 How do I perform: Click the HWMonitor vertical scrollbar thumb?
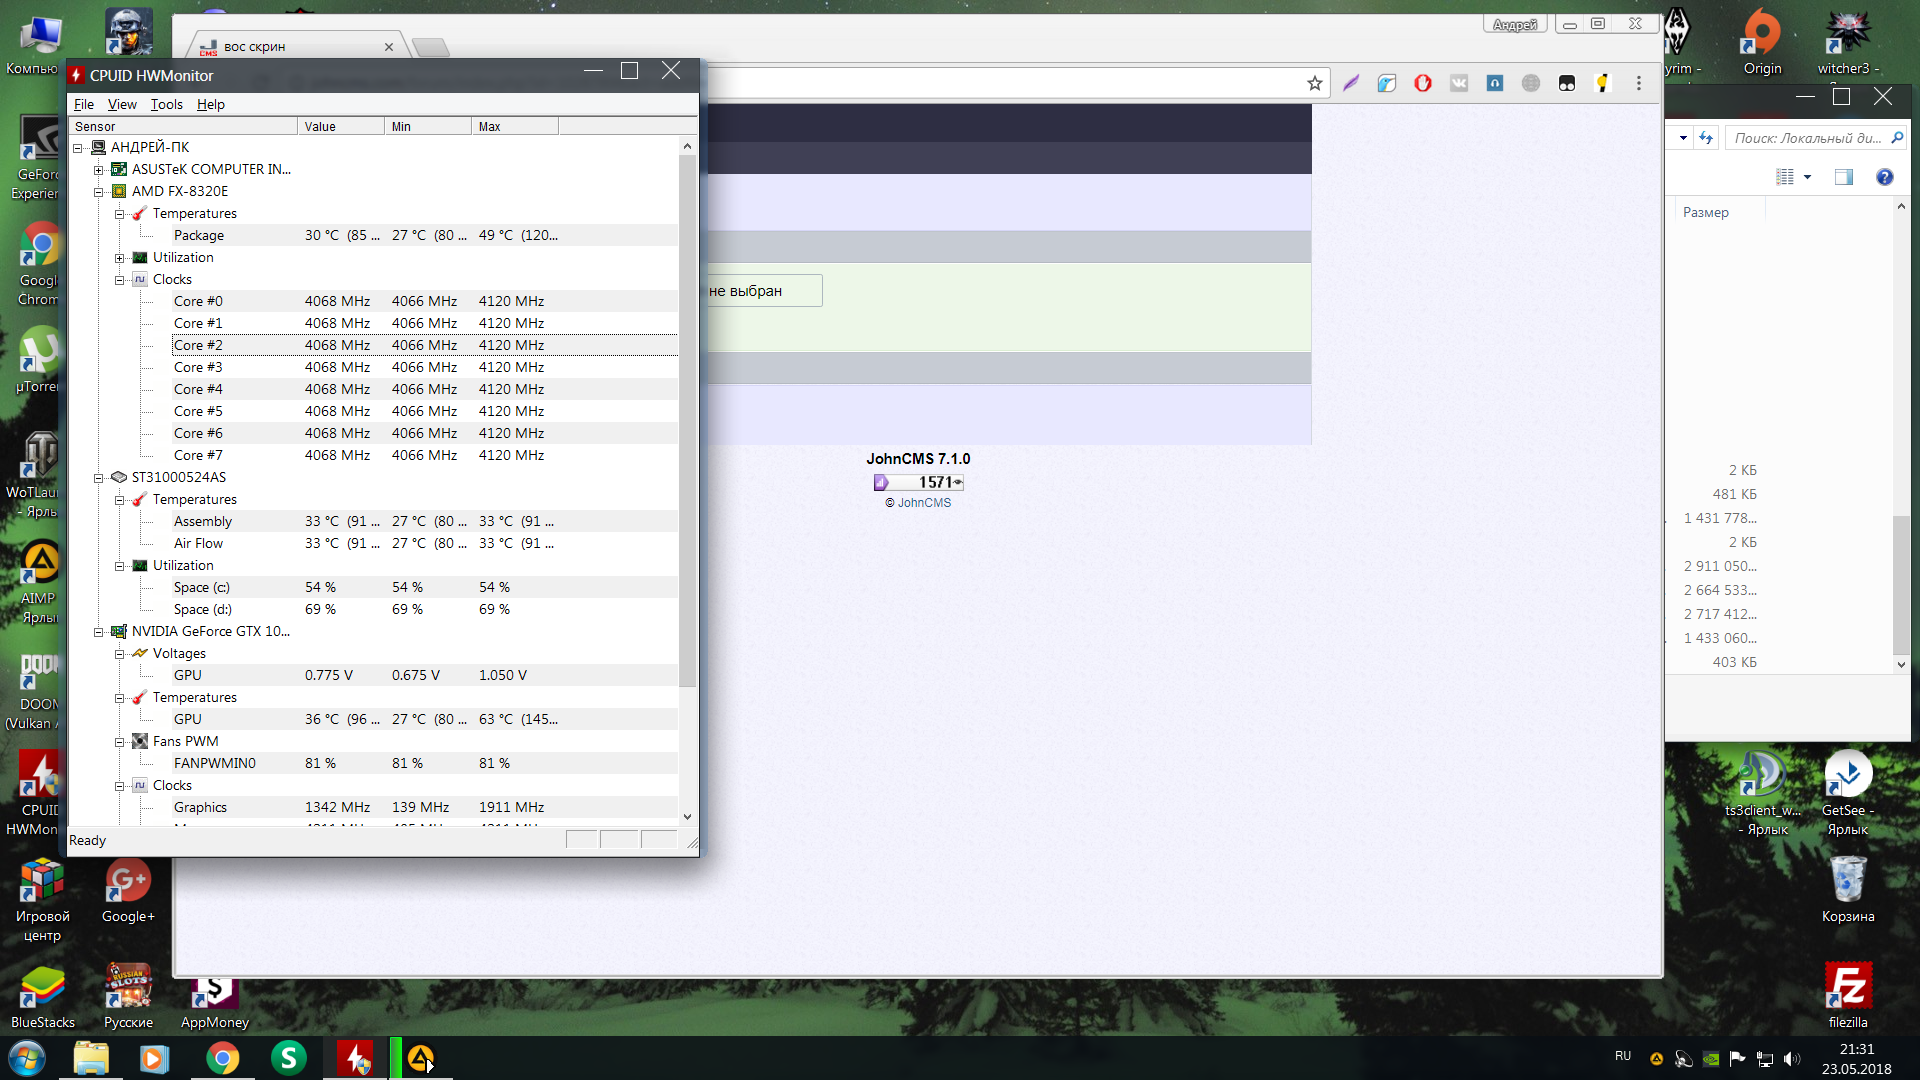[x=687, y=420]
